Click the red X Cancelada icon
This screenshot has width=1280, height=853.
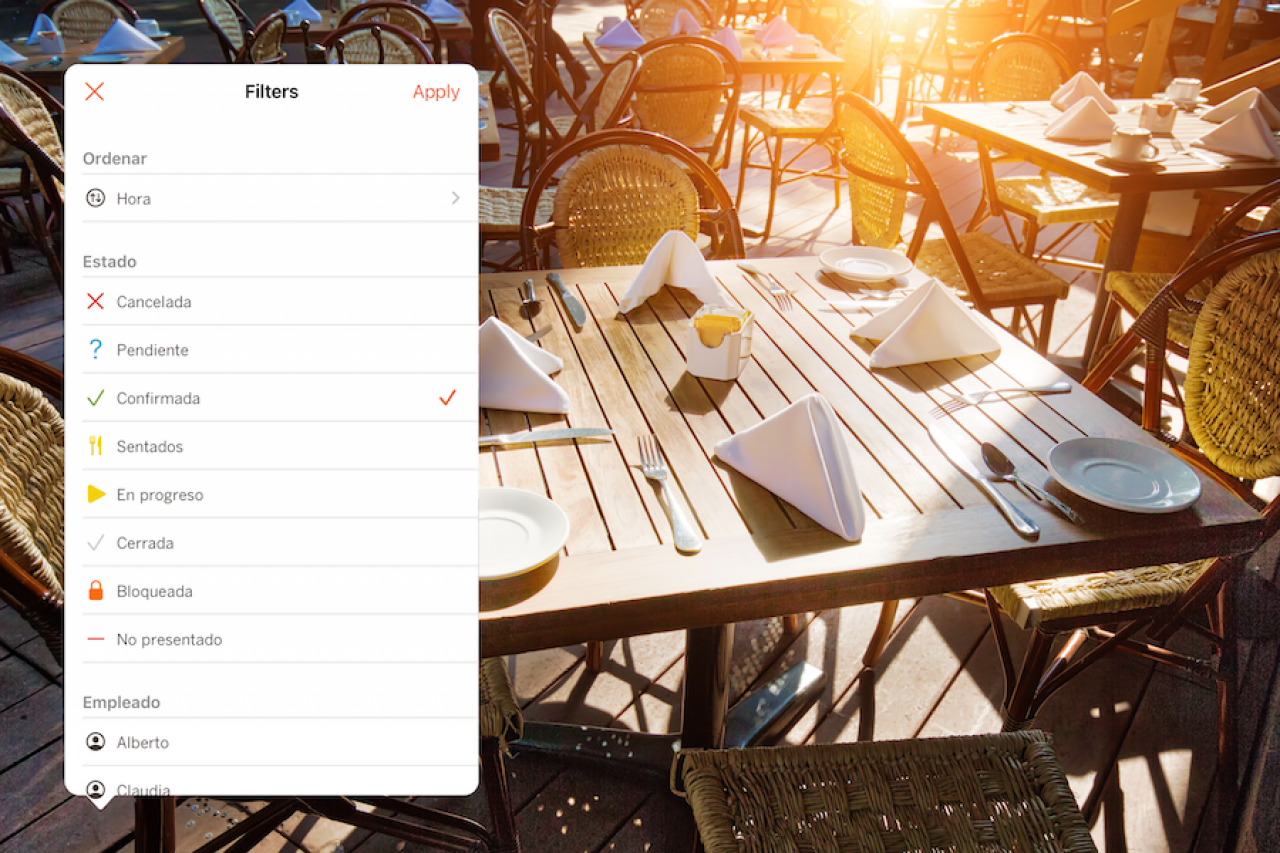click(x=95, y=301)
